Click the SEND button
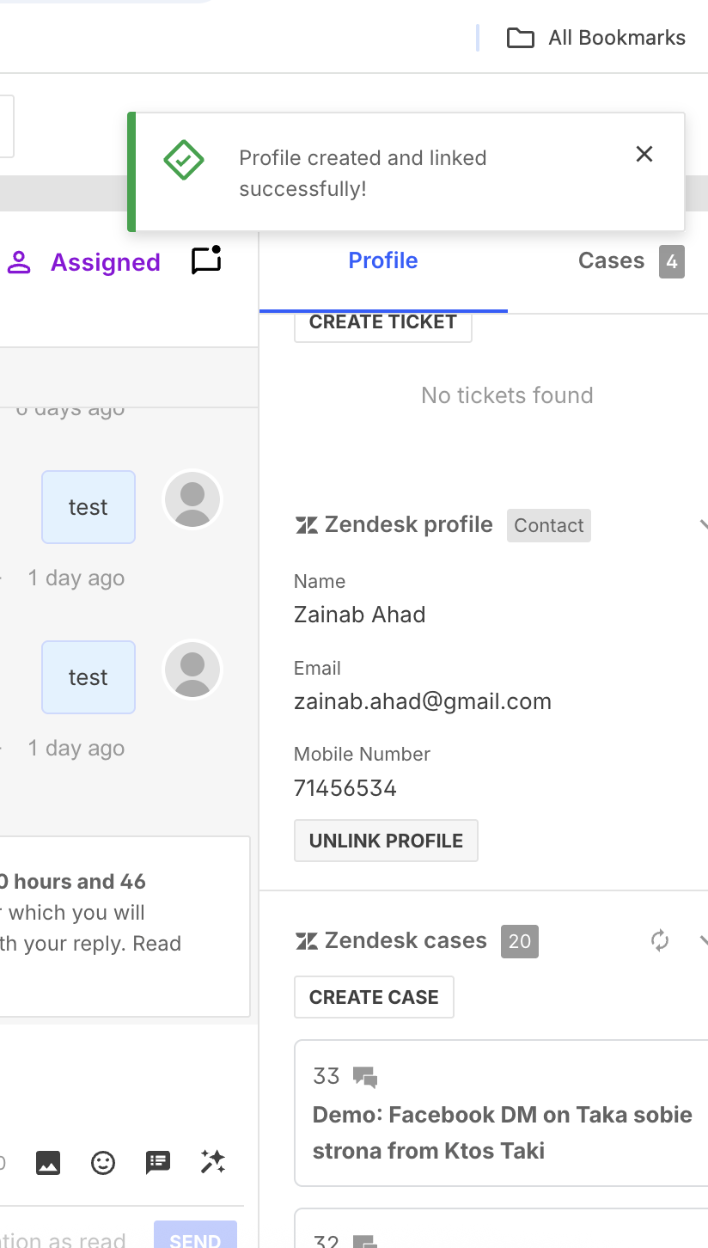Viewport: 708px width, 1248px height. coord(195,1236)
